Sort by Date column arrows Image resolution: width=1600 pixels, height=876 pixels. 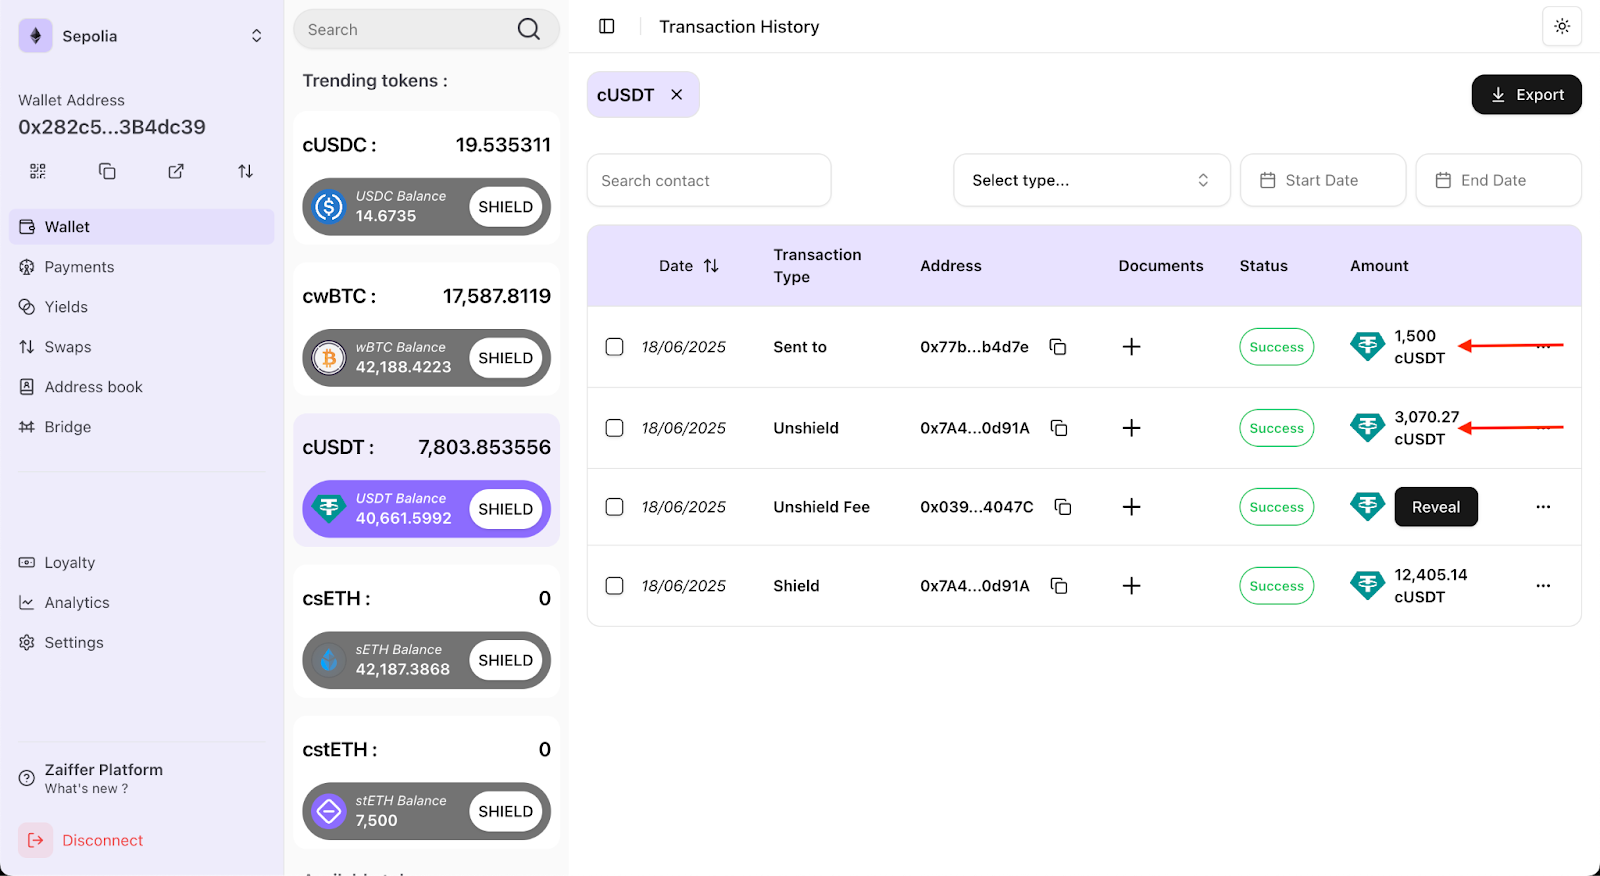tap(711, 266)
